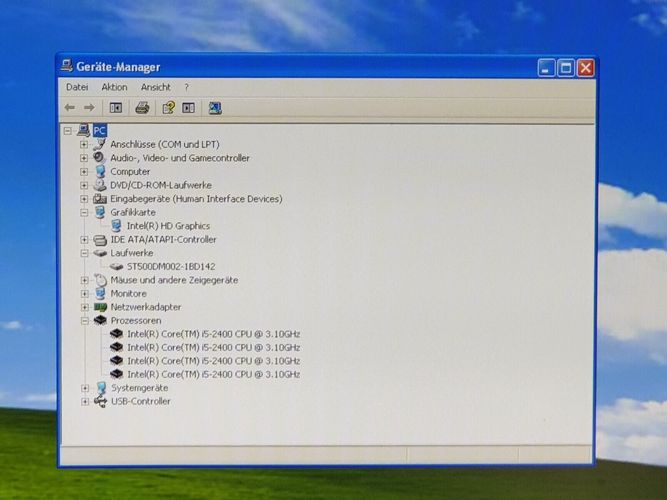Image resolution: width=667 pixels, height=500 pixels.
Task: Collapse the Prozessoren node
Action: coord(85,320)
